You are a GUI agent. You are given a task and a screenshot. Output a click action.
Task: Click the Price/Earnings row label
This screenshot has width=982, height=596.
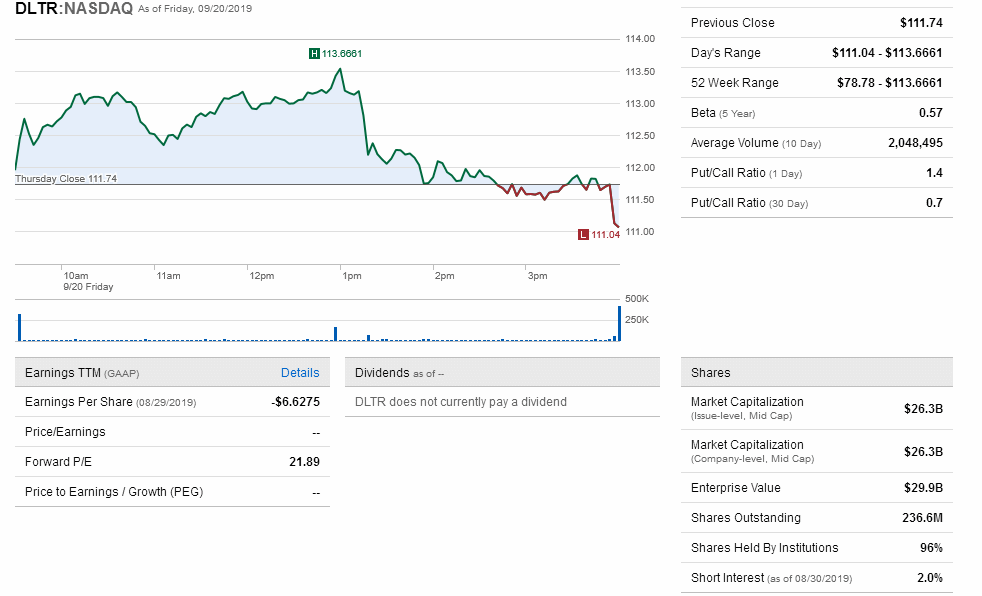coord(65,432)
